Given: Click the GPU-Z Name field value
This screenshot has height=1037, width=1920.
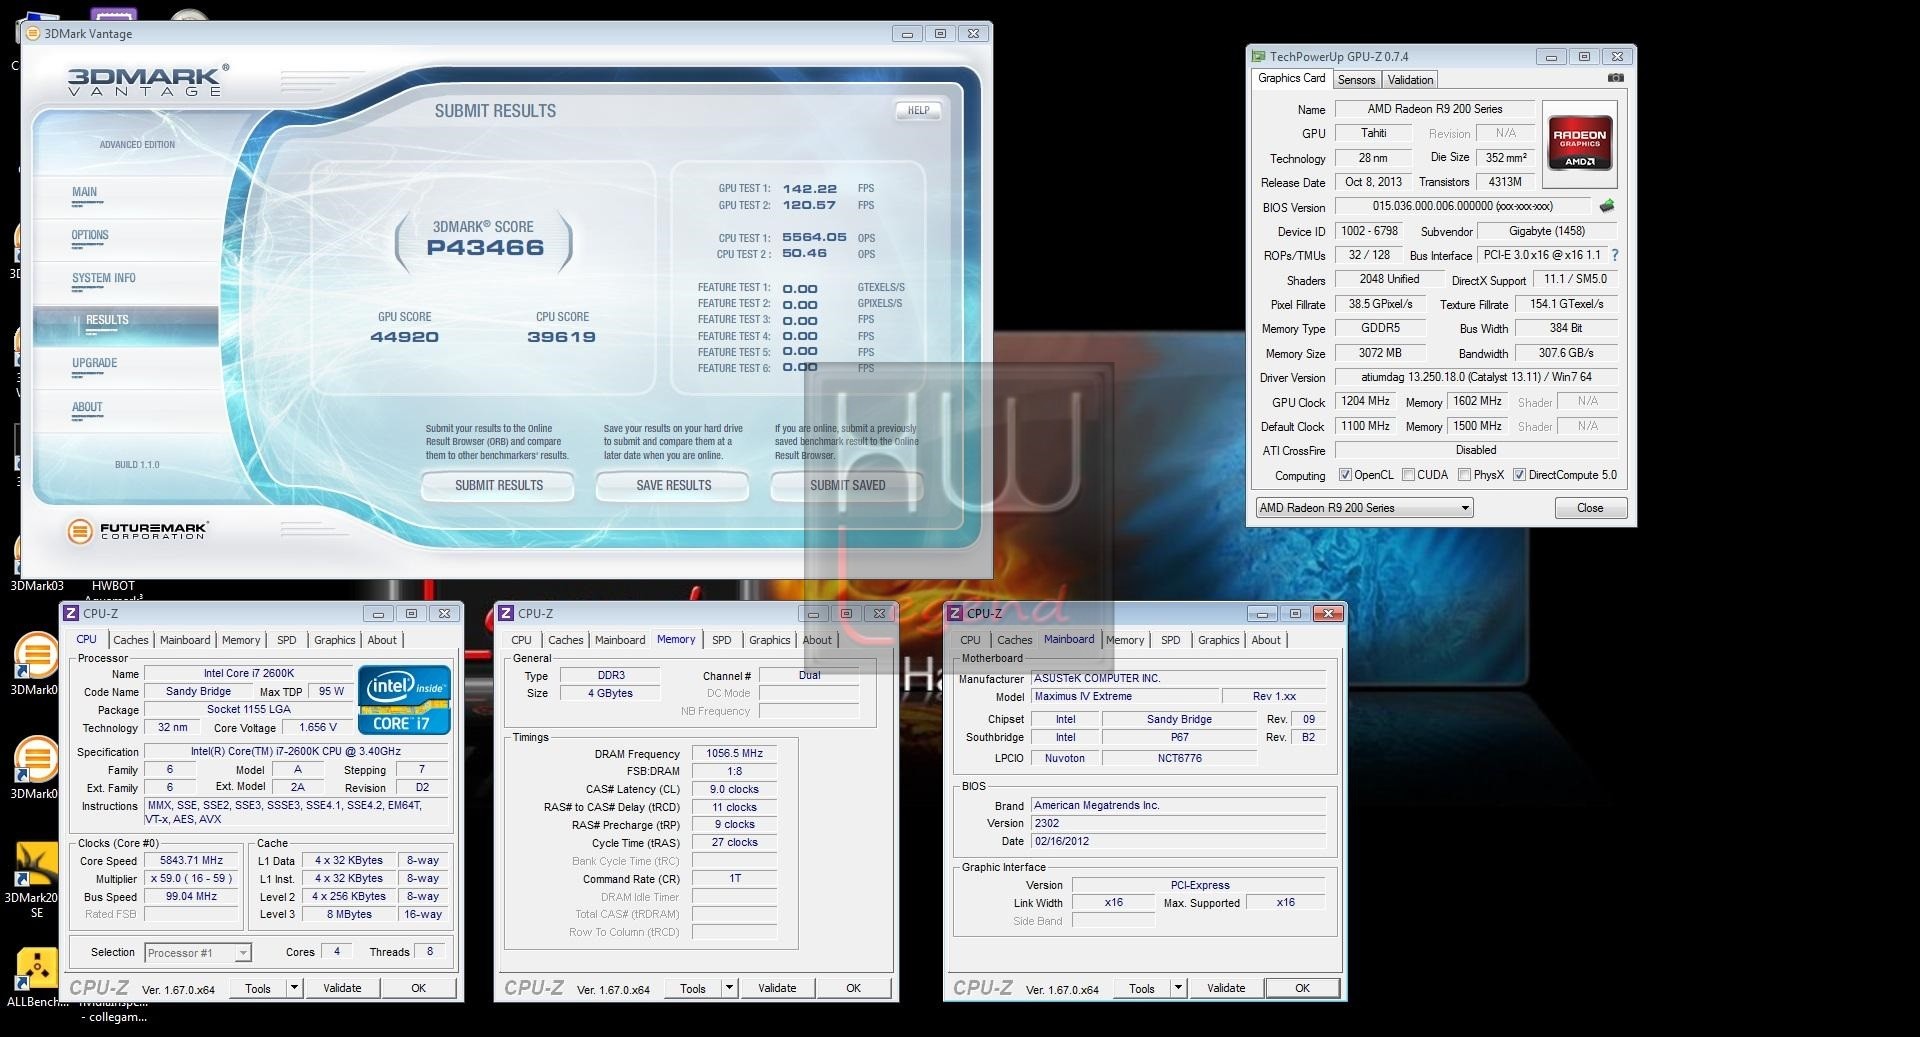Looking at the screenshot, I should [x=1434, y=109].
